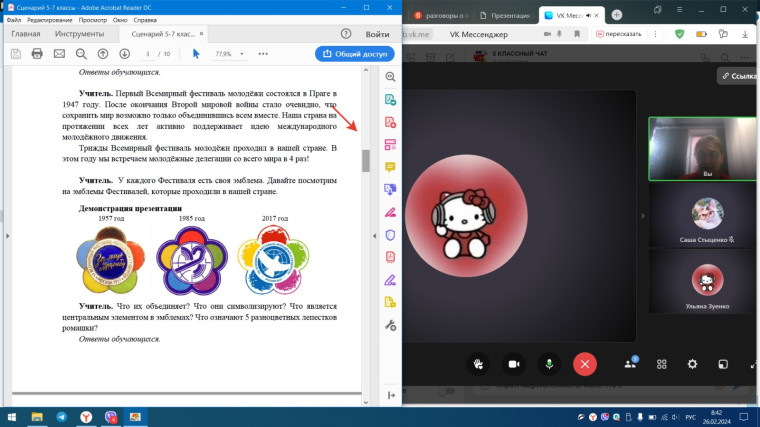Screen dimensions: 760x427
Task: Click the Save icon in Acrobat toolbar
Action: coord(16,54)
